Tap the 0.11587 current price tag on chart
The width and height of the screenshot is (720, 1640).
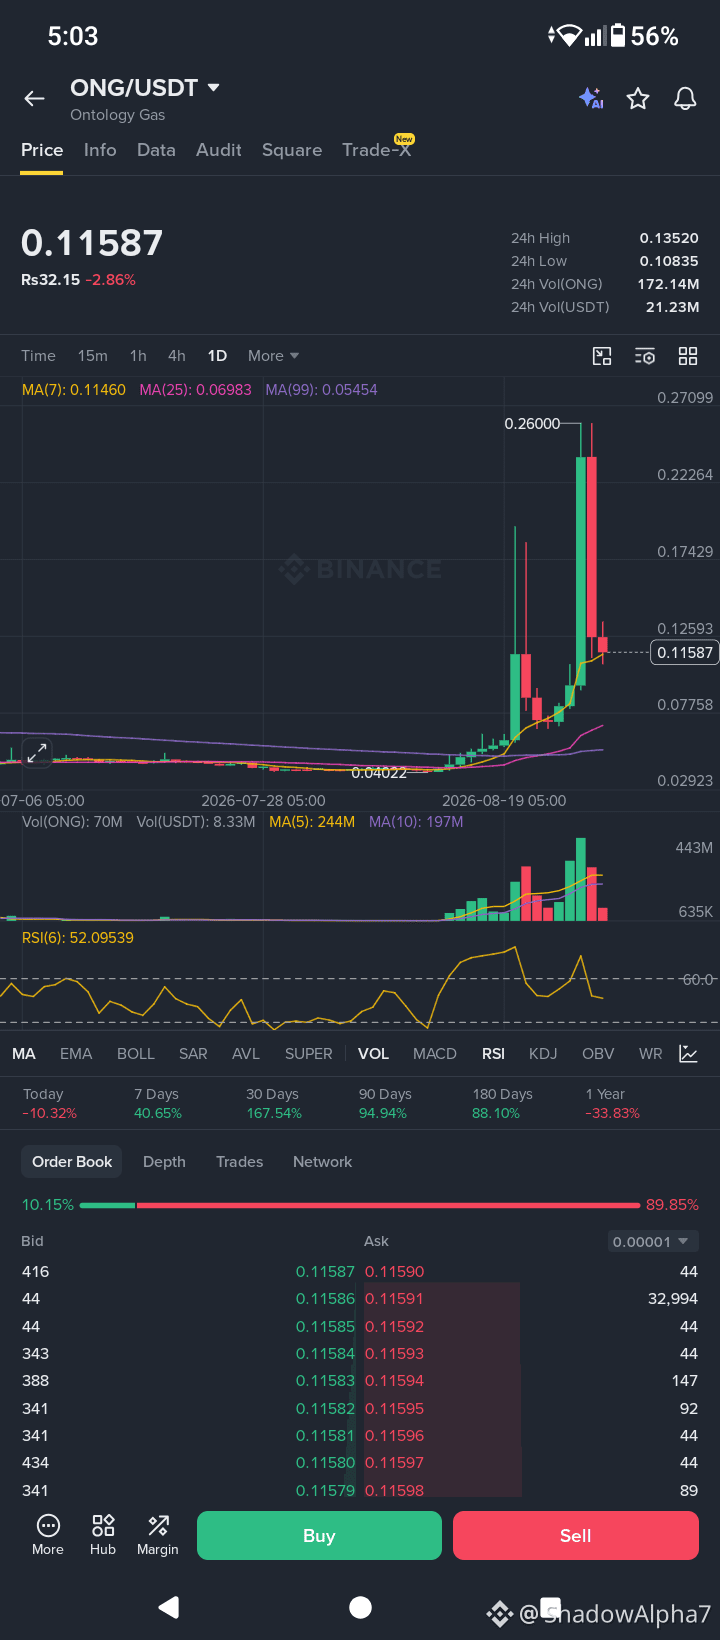pos(685,653)
